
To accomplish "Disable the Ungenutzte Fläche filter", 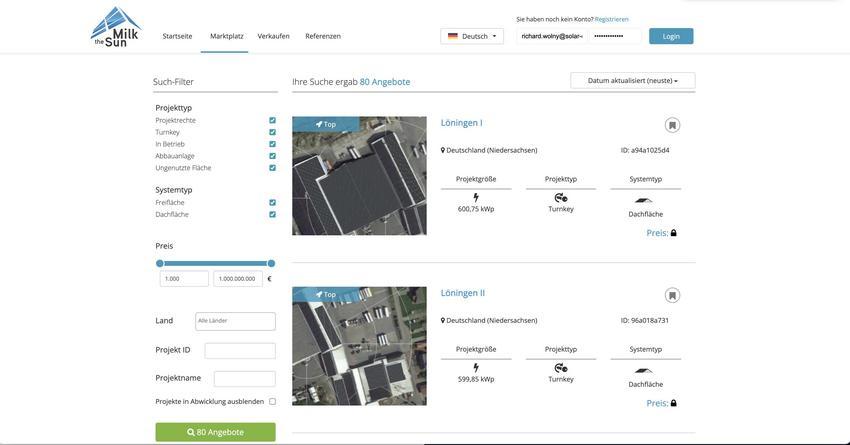I will [272, 168].
